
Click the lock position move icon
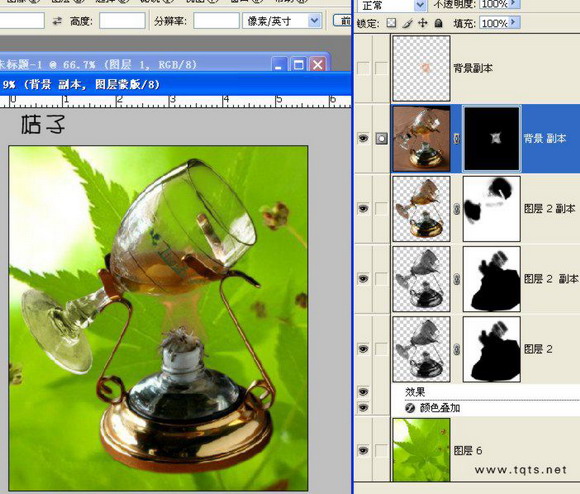(x=422, y=24)
